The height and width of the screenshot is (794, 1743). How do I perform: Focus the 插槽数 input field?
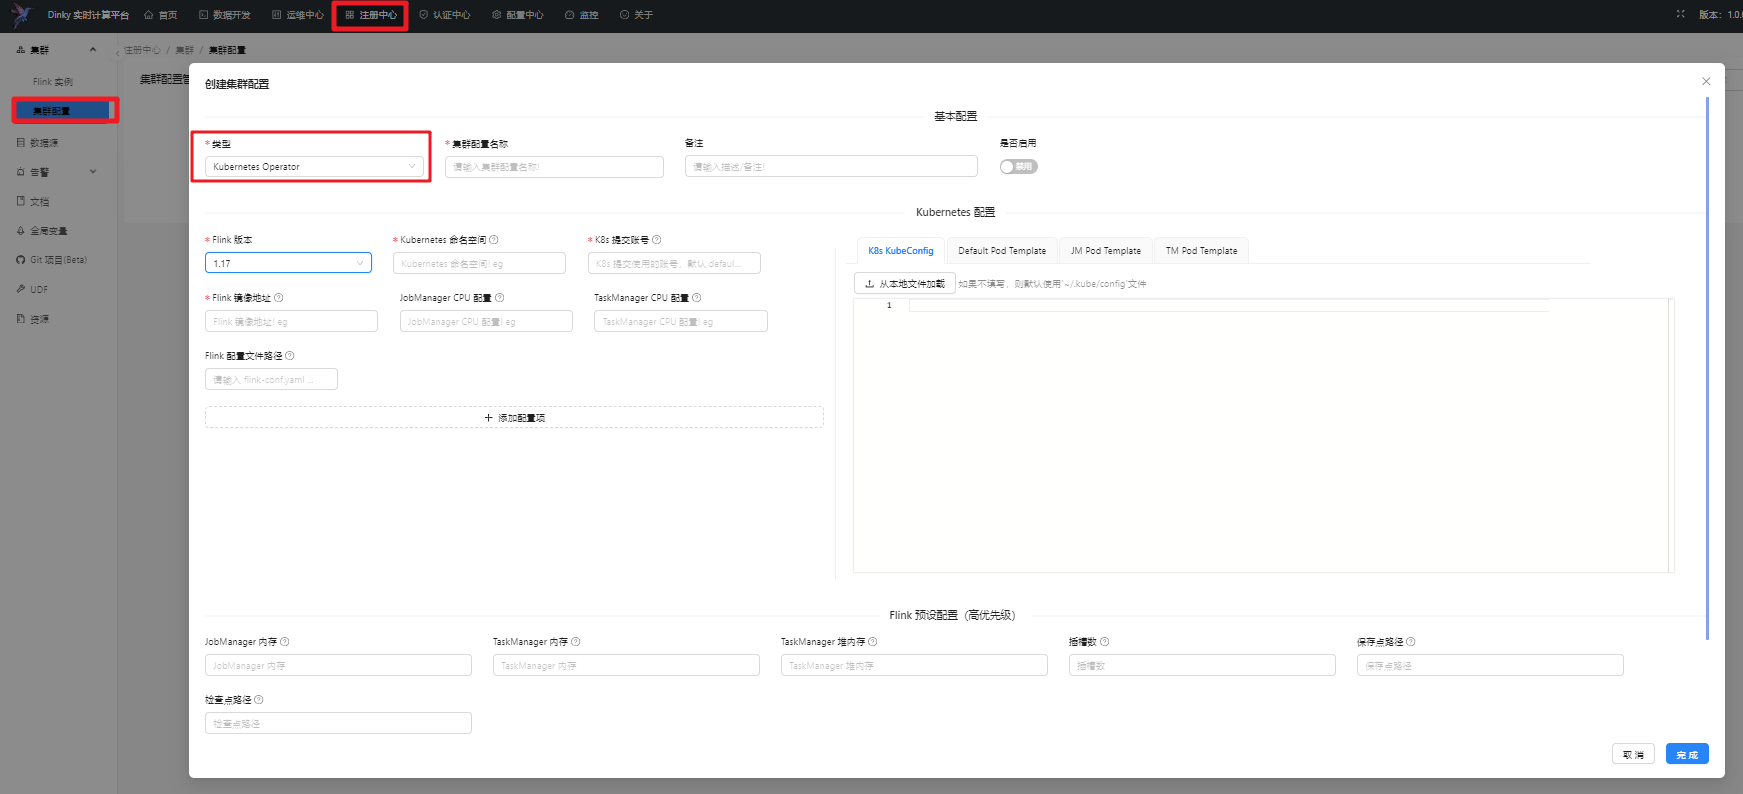click(1202, 665)
